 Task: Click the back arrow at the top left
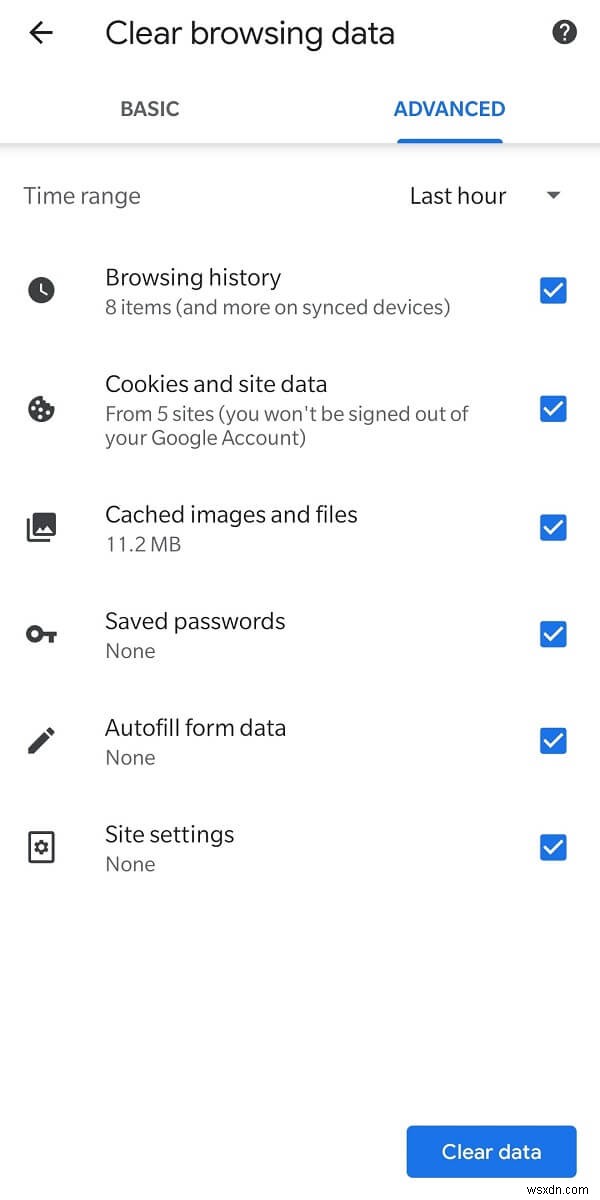pos(41,32)
